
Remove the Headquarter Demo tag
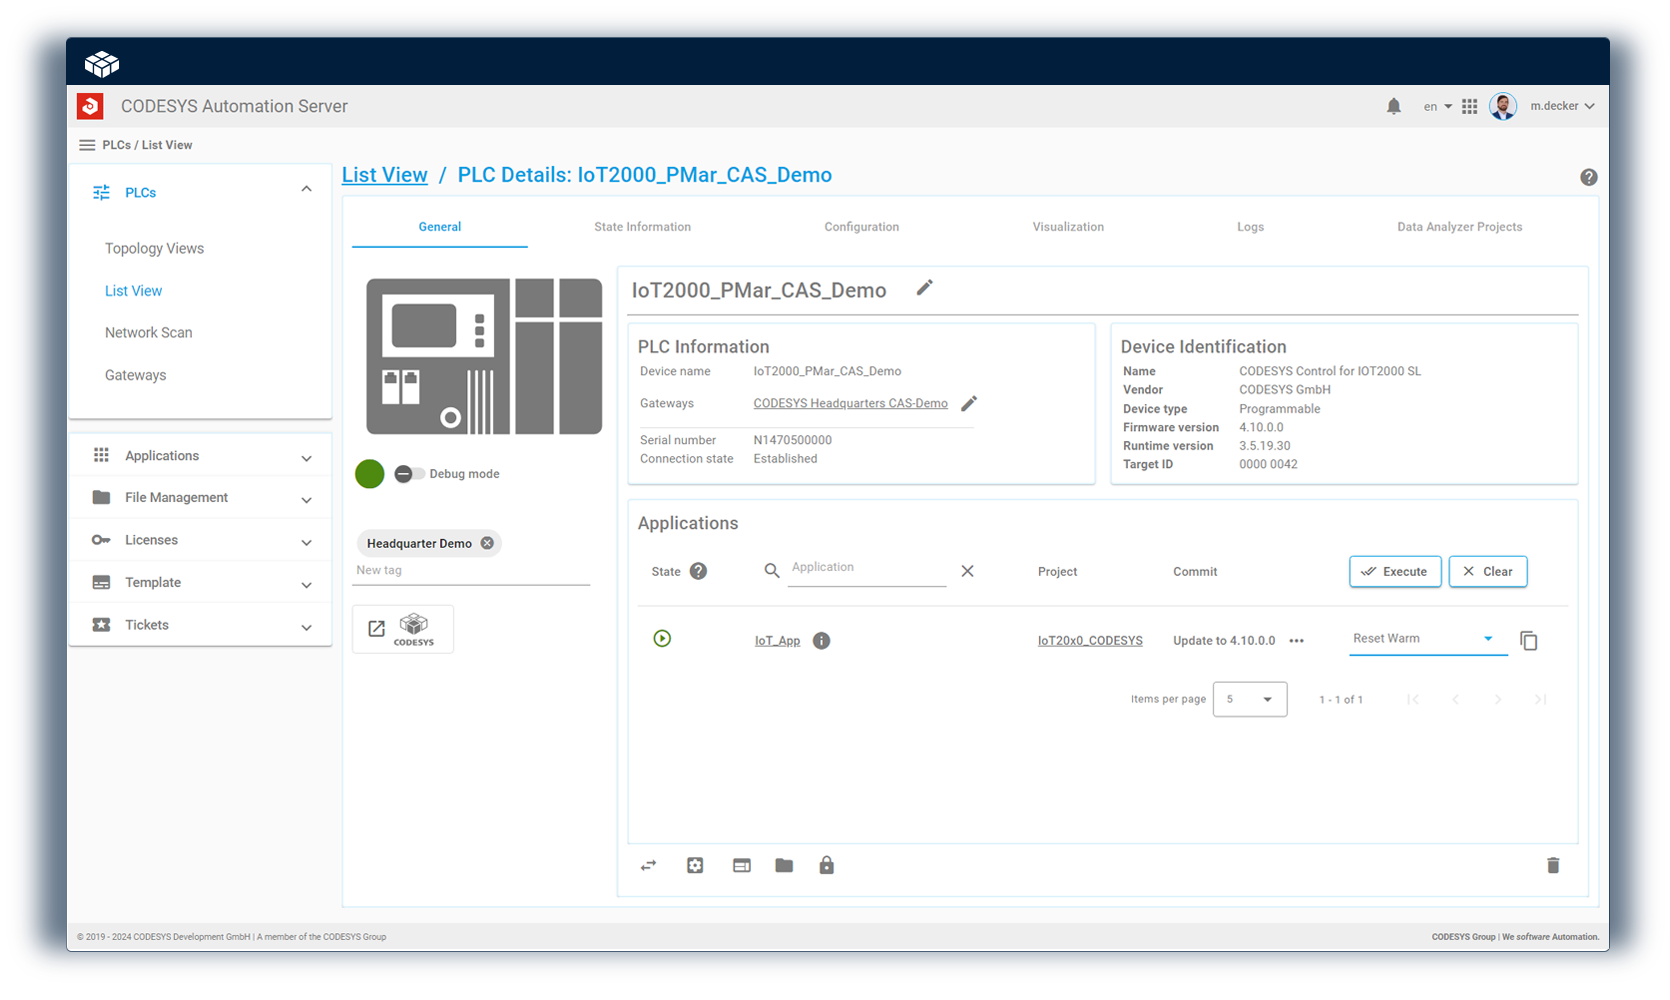click(x=487, y=543)
